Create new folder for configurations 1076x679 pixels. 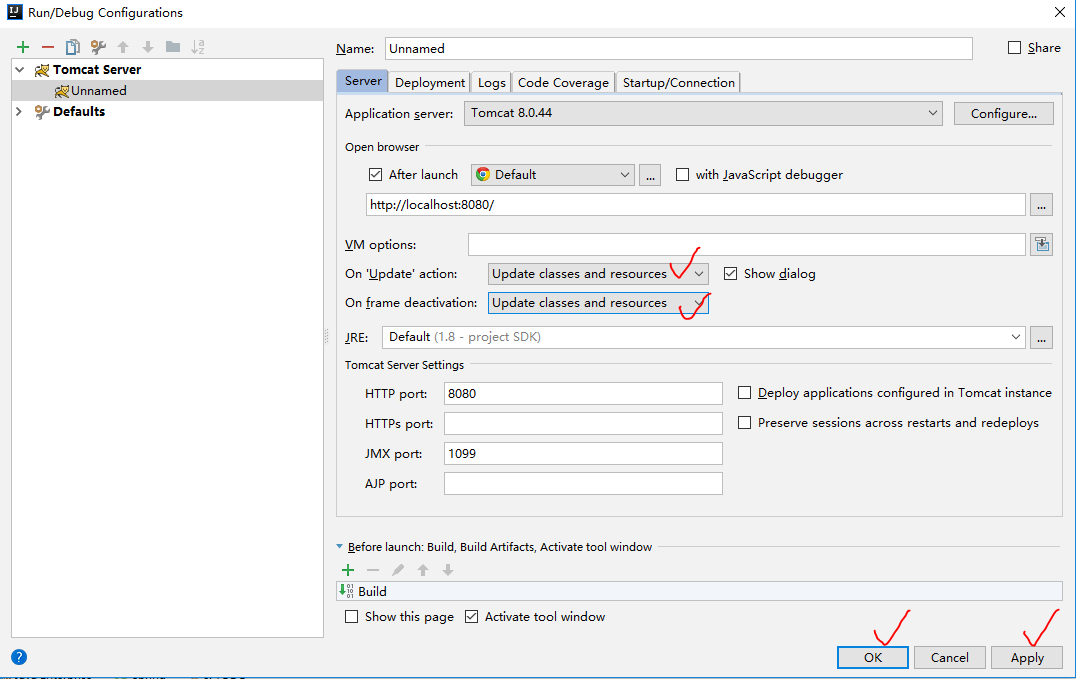[173, 47]
